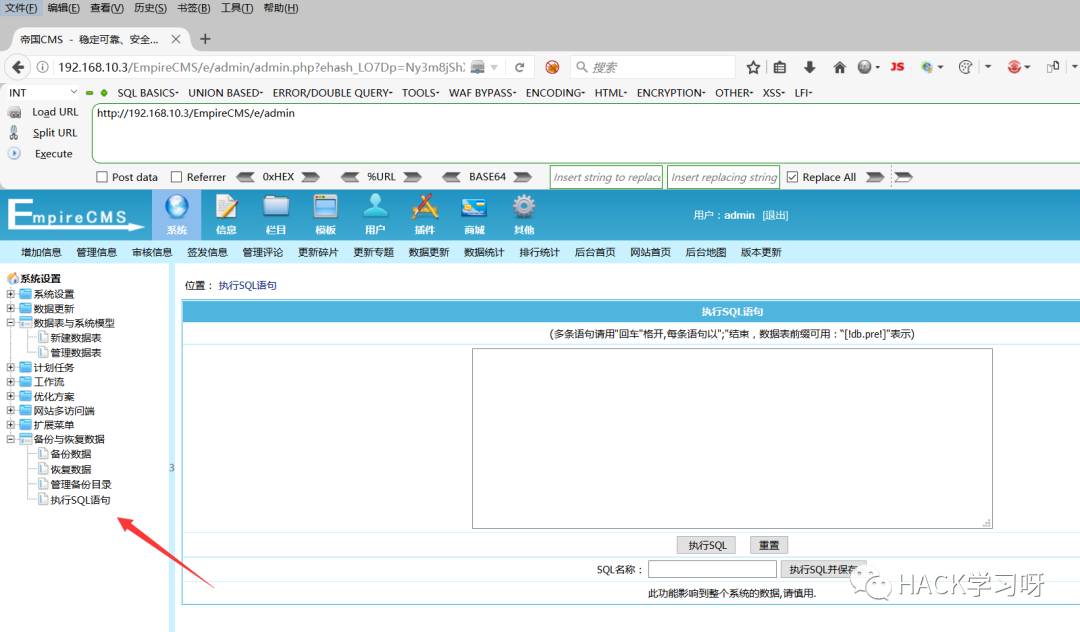
Task: Open the WAF BYPASS dropdown menu
Action: coord(482,93)
